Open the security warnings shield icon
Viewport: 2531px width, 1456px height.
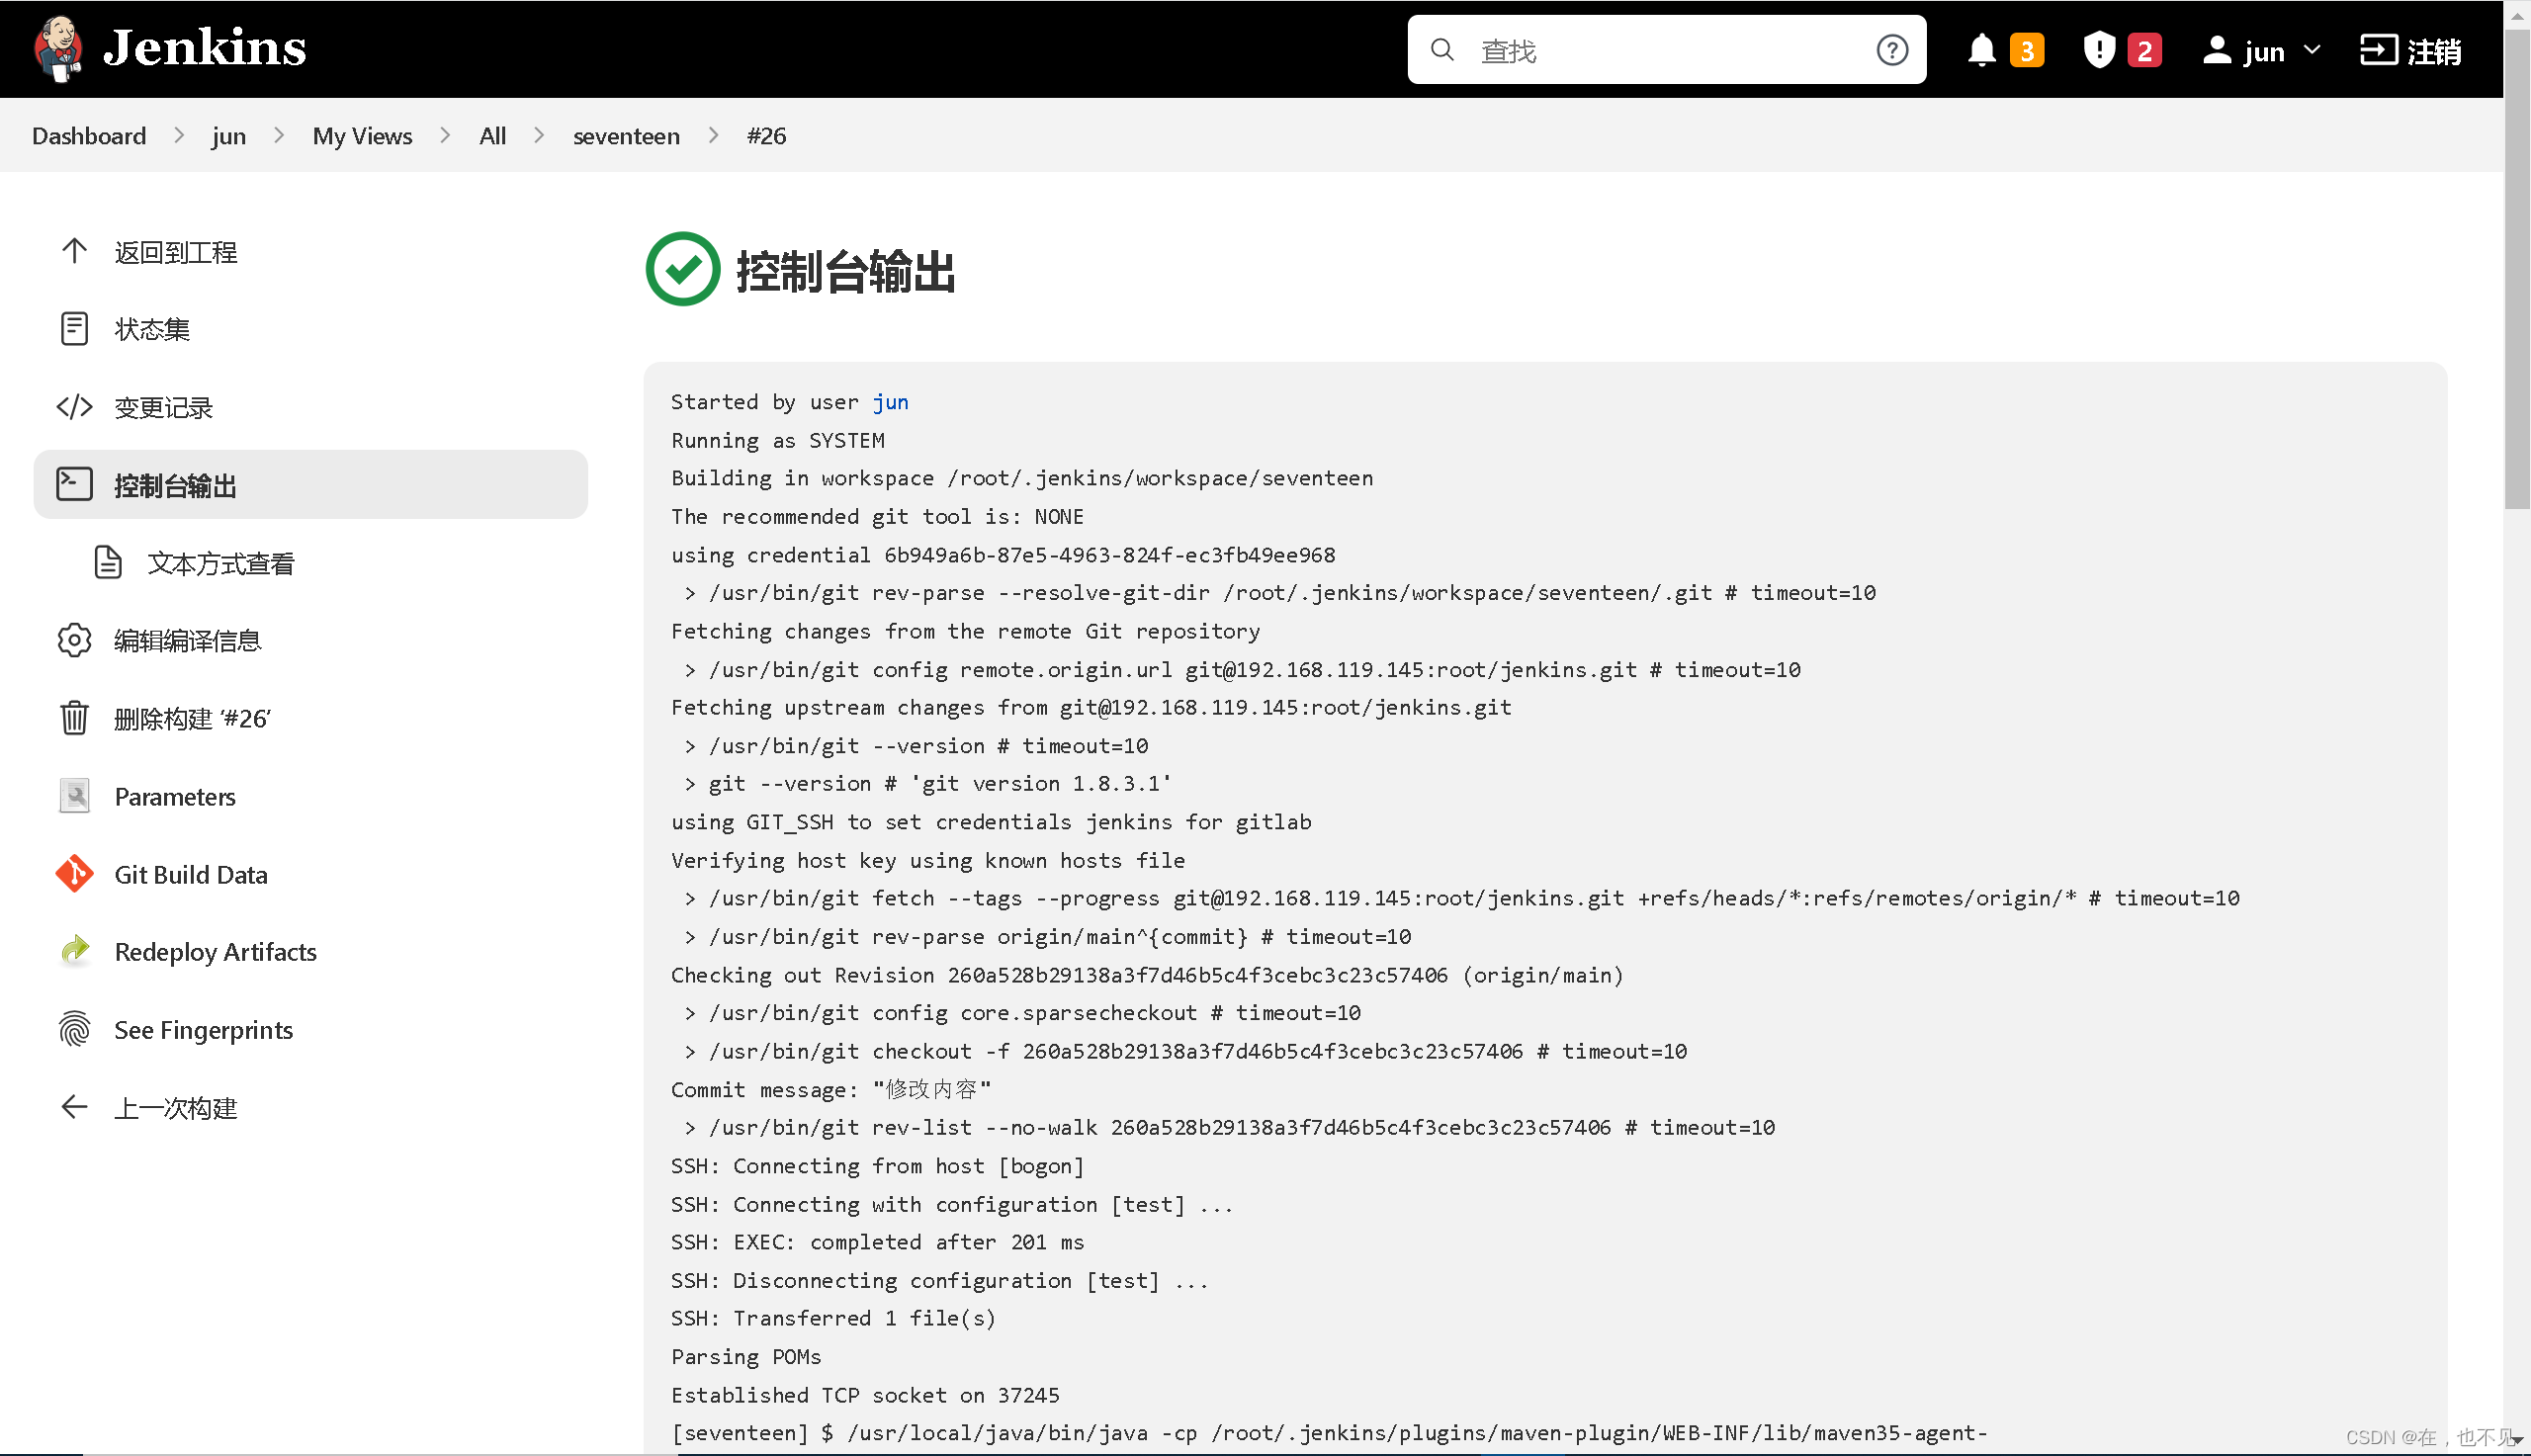(2099, 48)
